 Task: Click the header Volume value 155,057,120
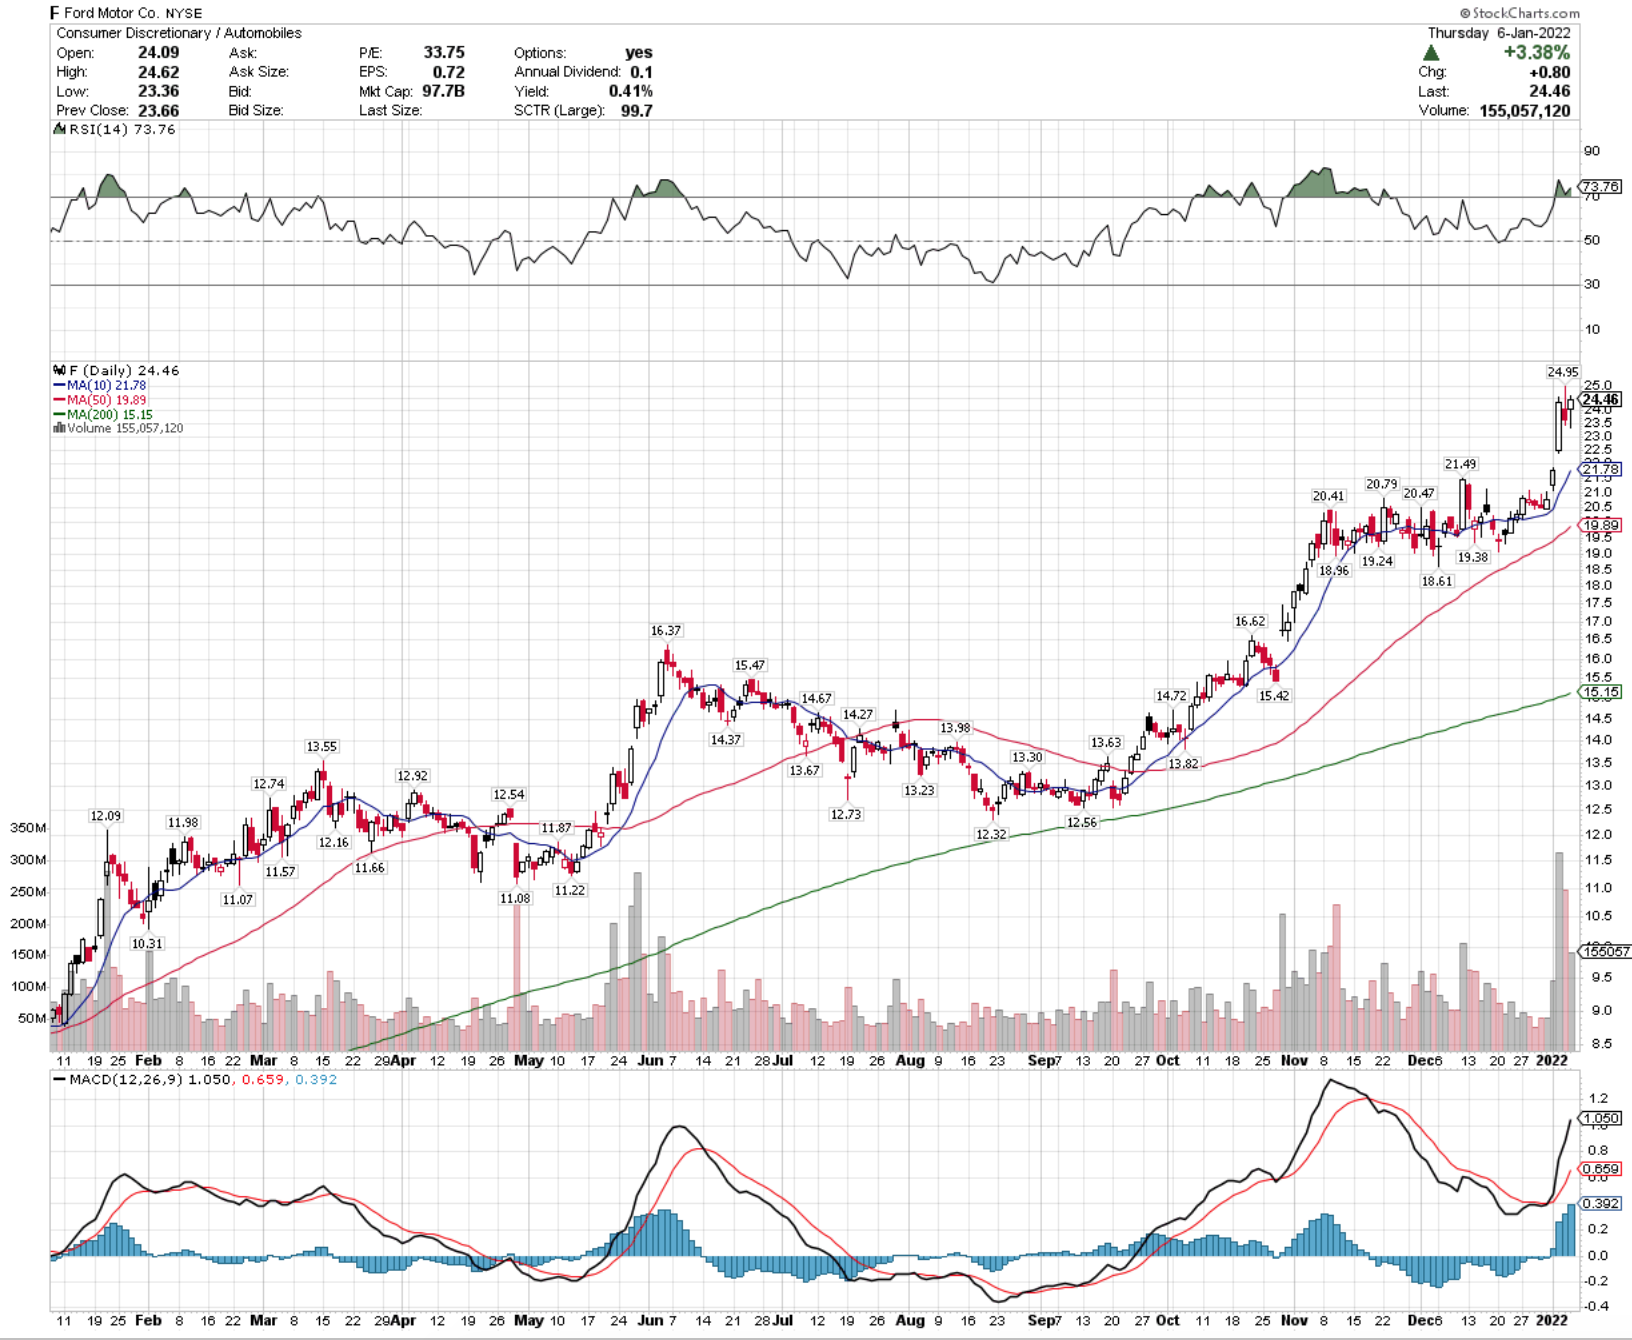click(1524, 110)
